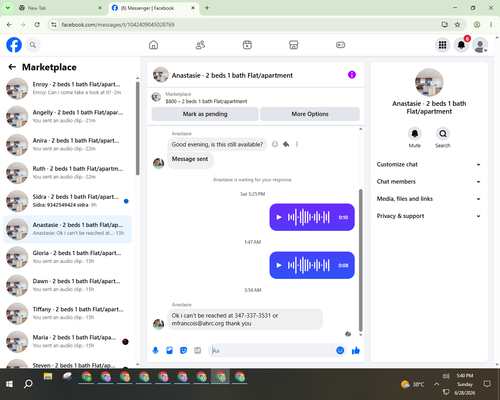This screenshot has height=400, width=500.
Task: React to the 'Good evening' message with emoji
Action: [275, 144]
